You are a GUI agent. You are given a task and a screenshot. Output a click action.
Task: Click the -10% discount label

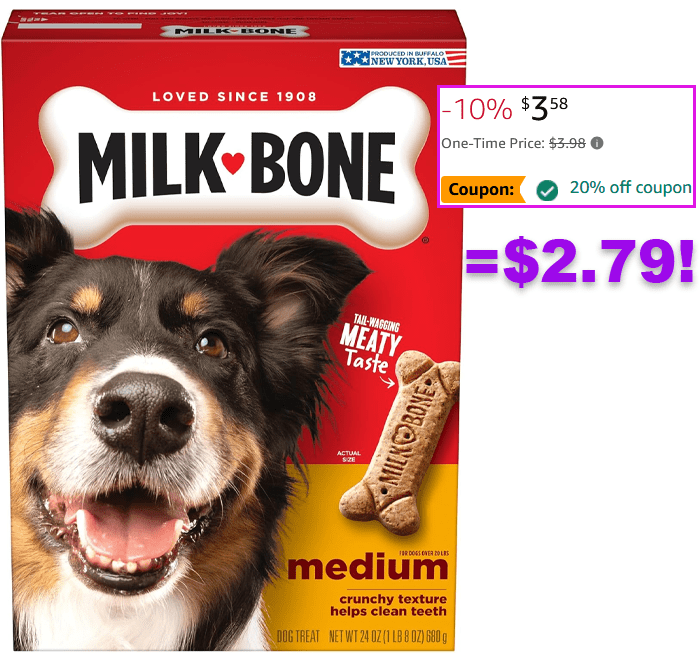(x=477, y=108)
